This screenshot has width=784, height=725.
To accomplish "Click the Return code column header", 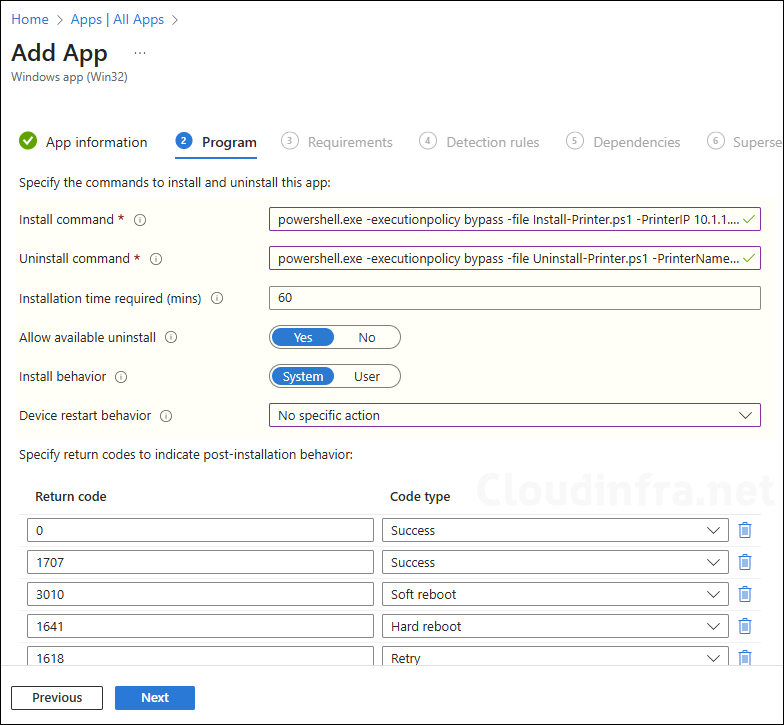I will tap(70, 496).
